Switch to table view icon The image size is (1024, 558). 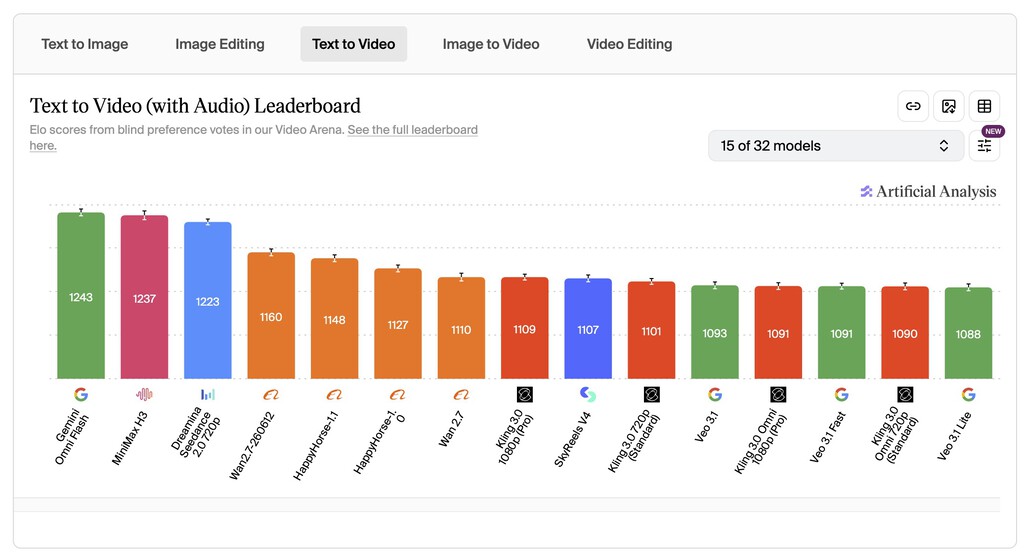tap(984, 106)
